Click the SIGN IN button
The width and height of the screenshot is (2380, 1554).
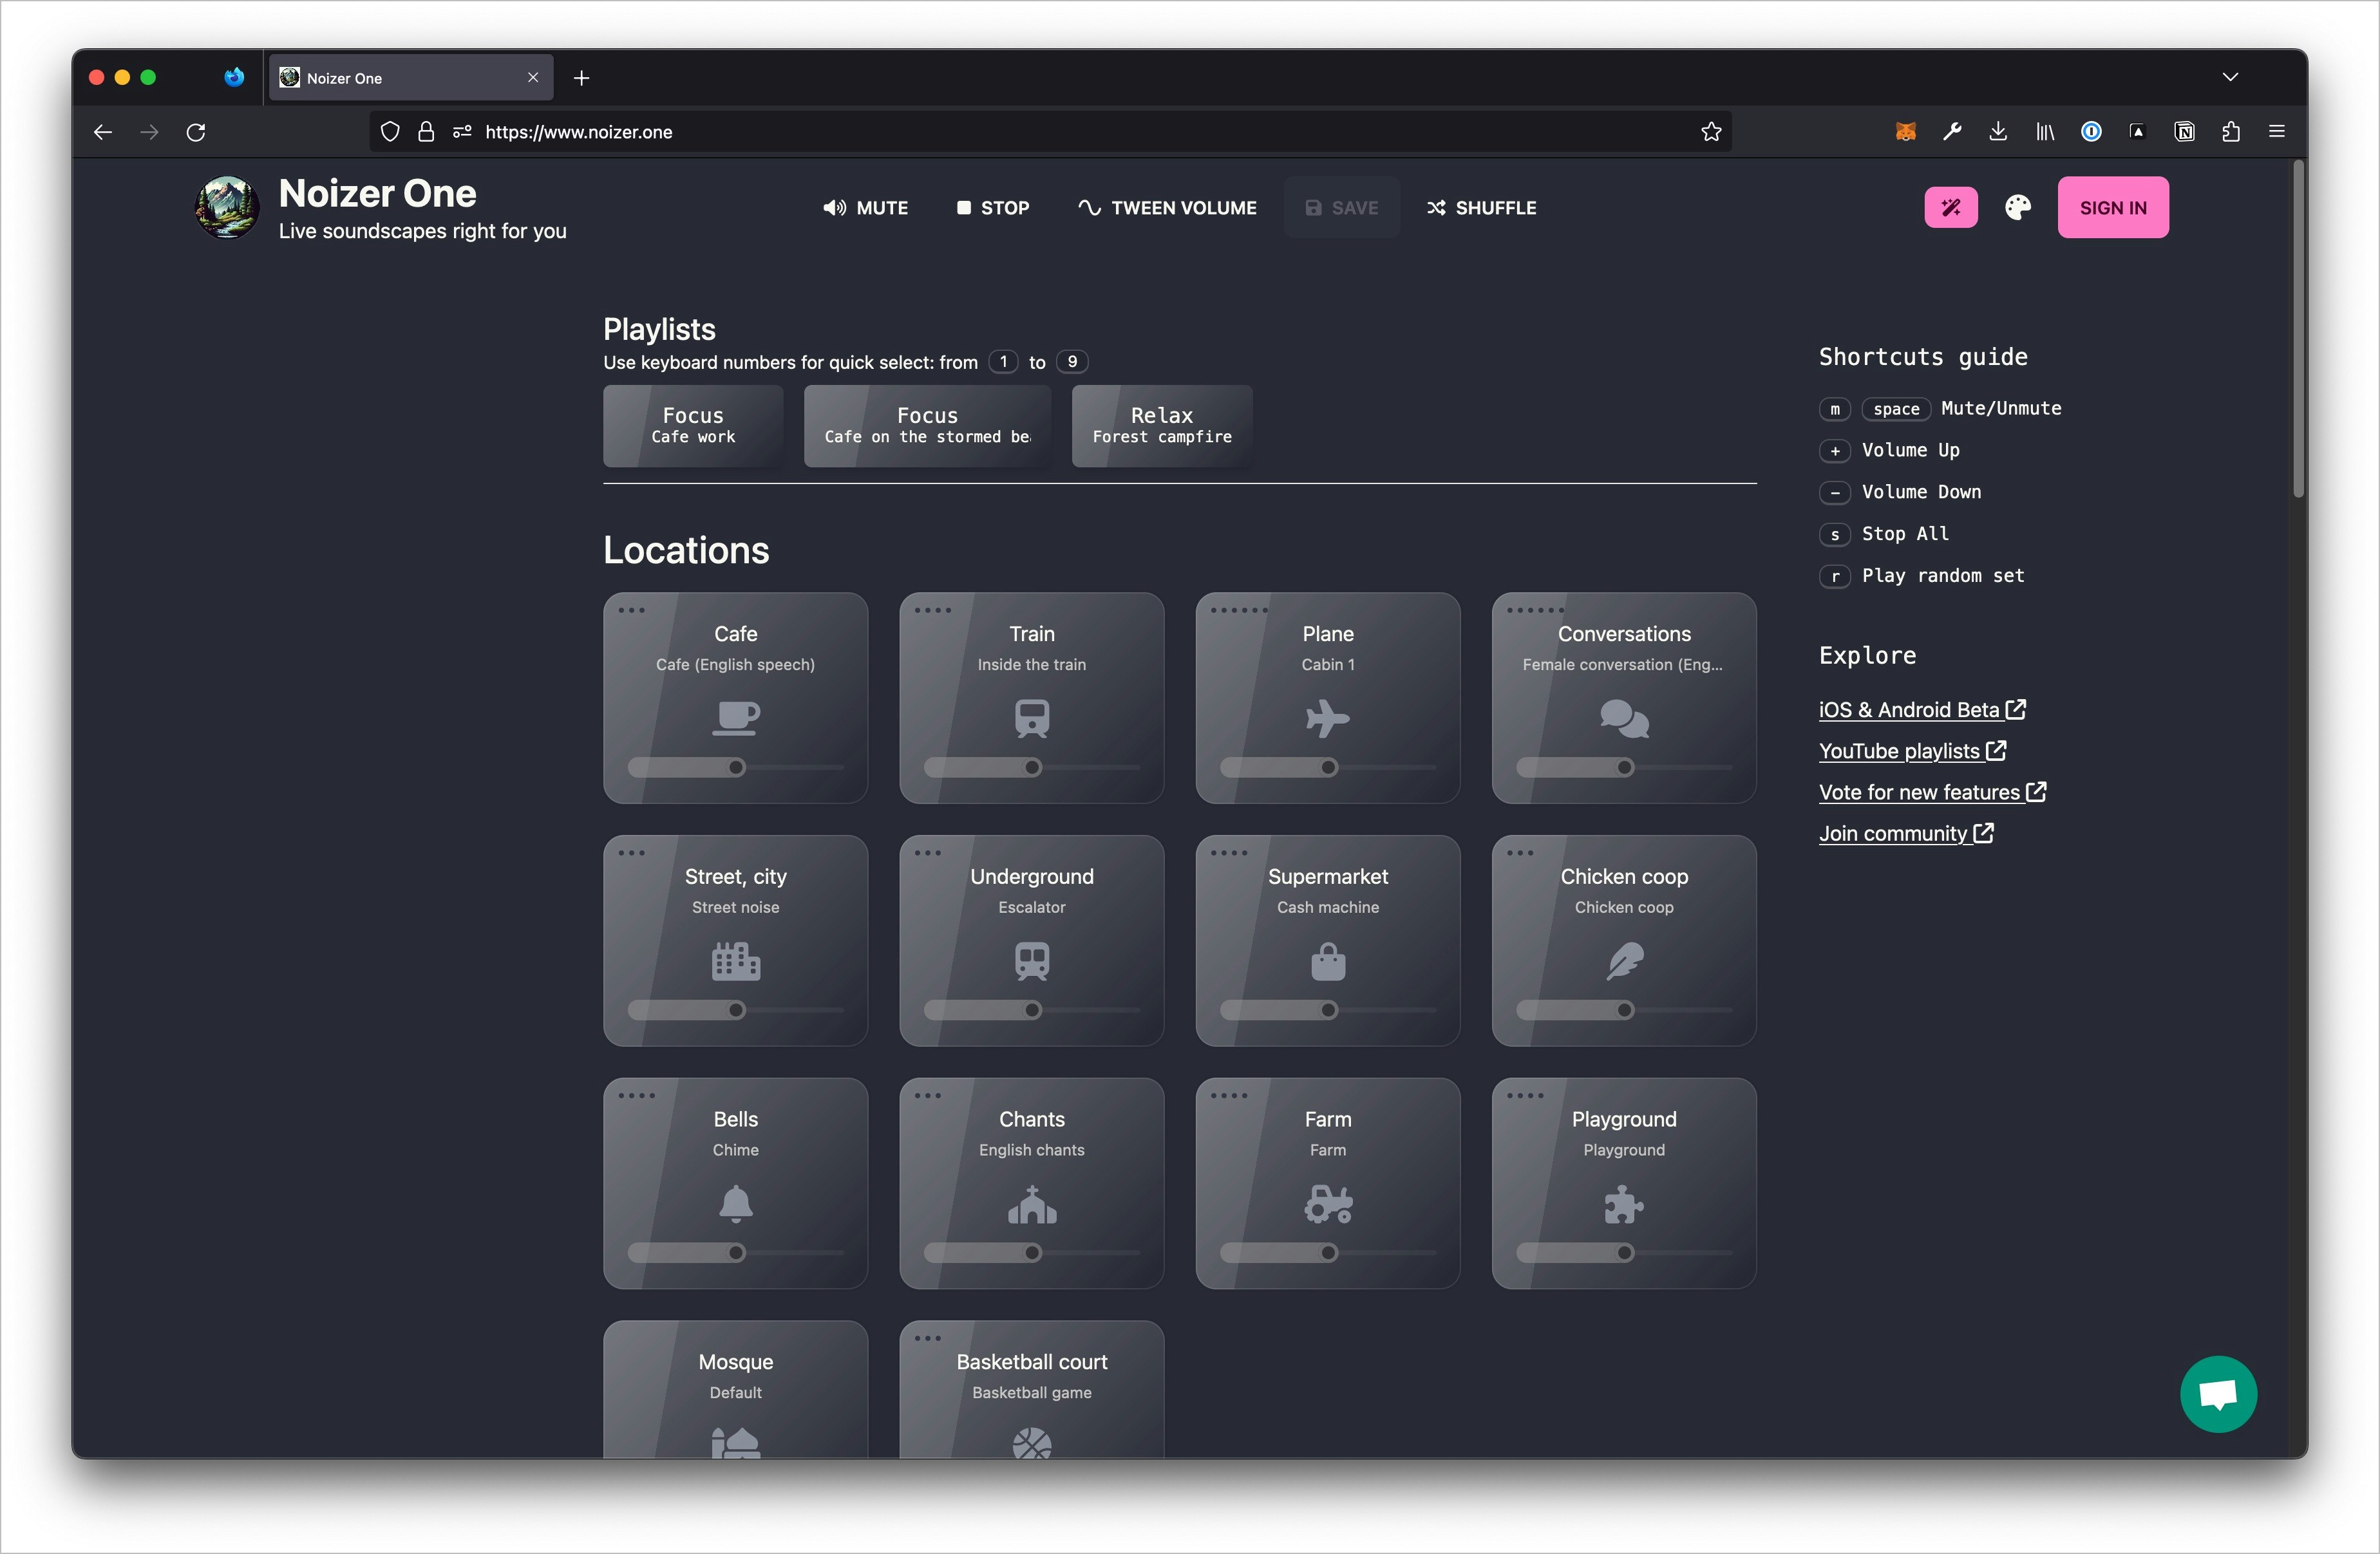(x=2113, y=208)
